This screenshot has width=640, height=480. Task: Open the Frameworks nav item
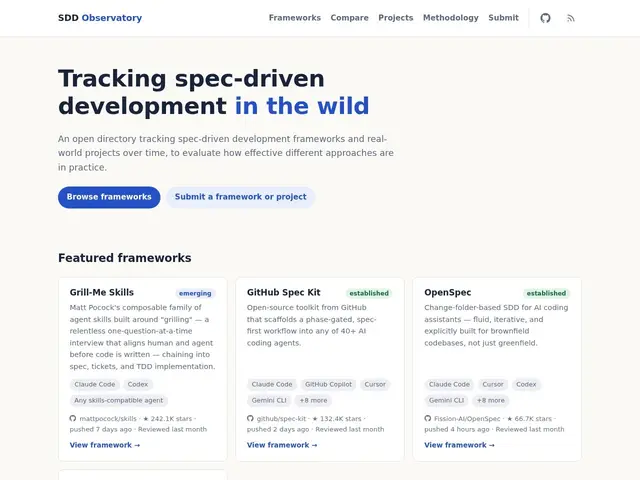pos(295,18)
